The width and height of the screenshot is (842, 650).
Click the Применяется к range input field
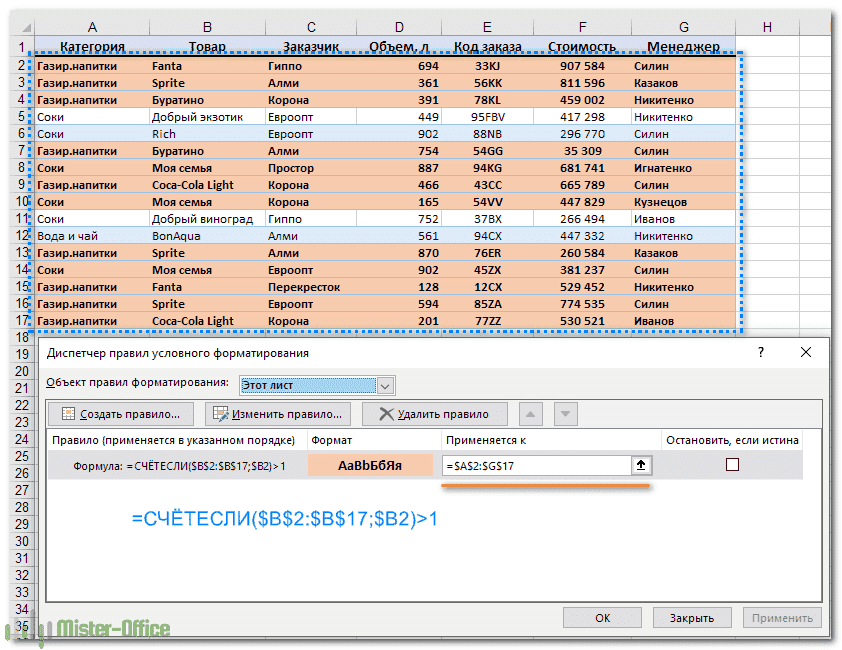coord(535,465)
